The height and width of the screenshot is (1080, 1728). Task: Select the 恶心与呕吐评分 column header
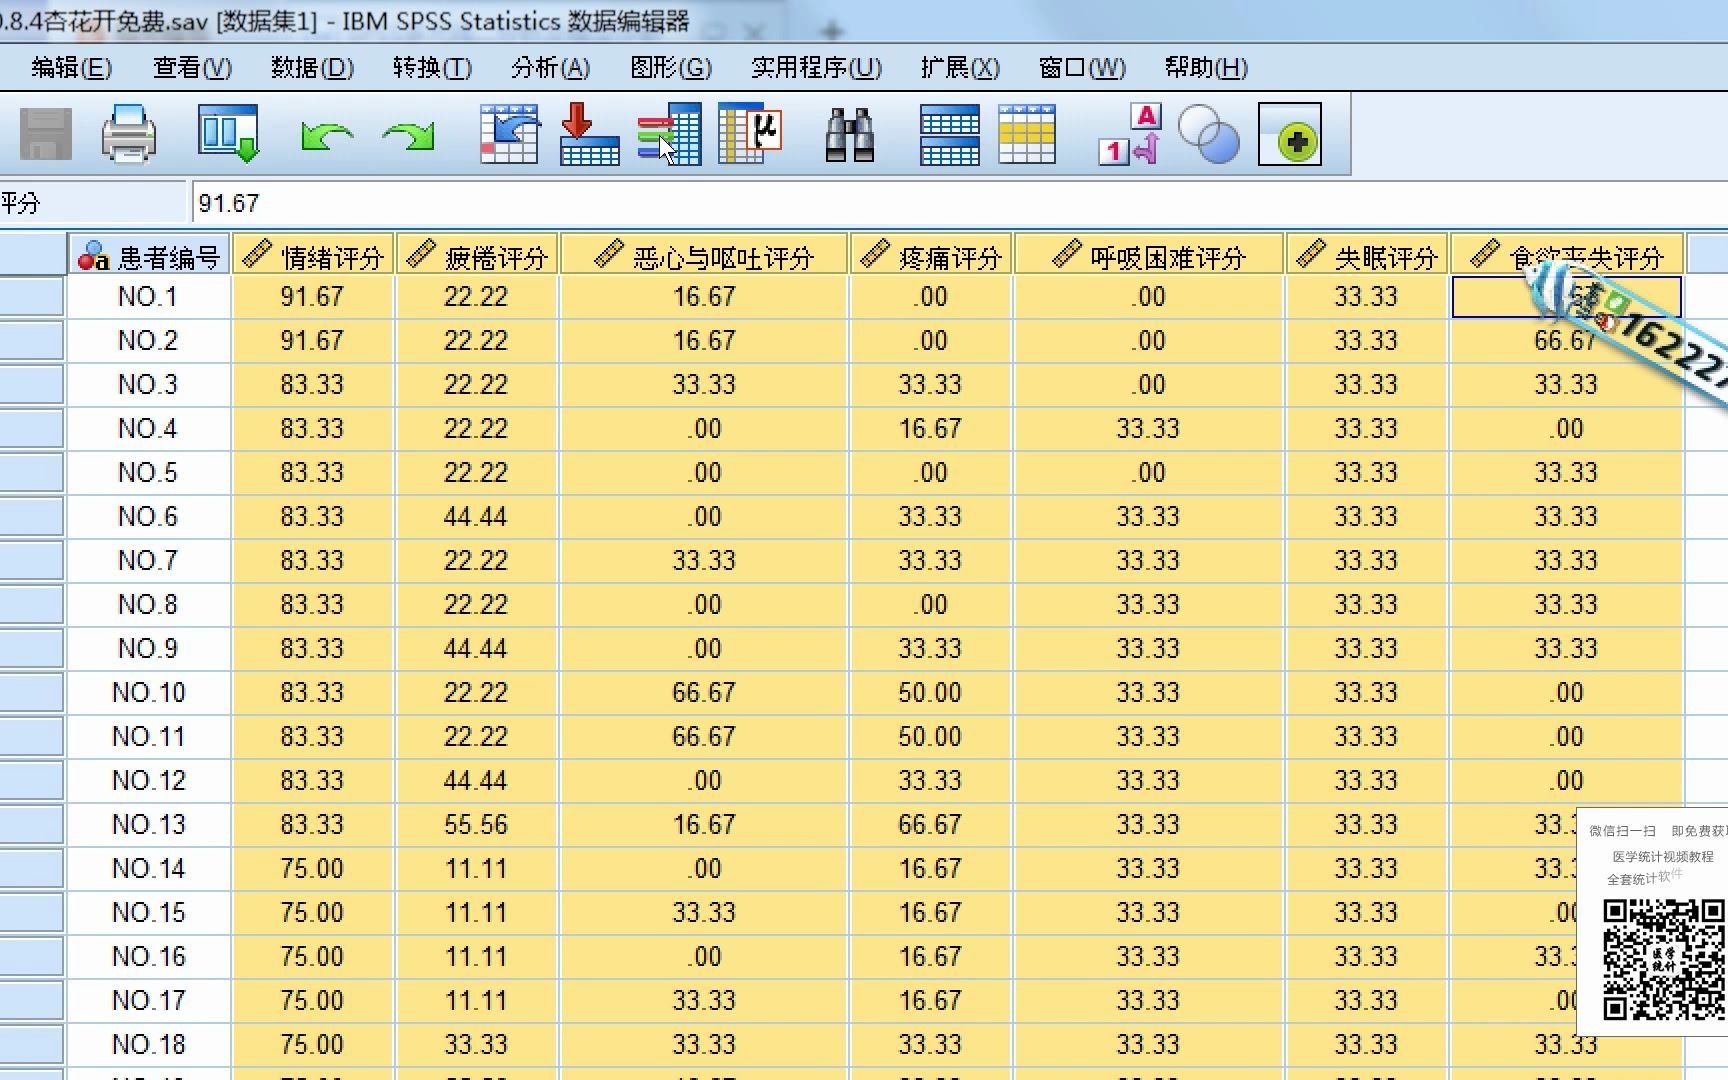click(x=704, y=255)
